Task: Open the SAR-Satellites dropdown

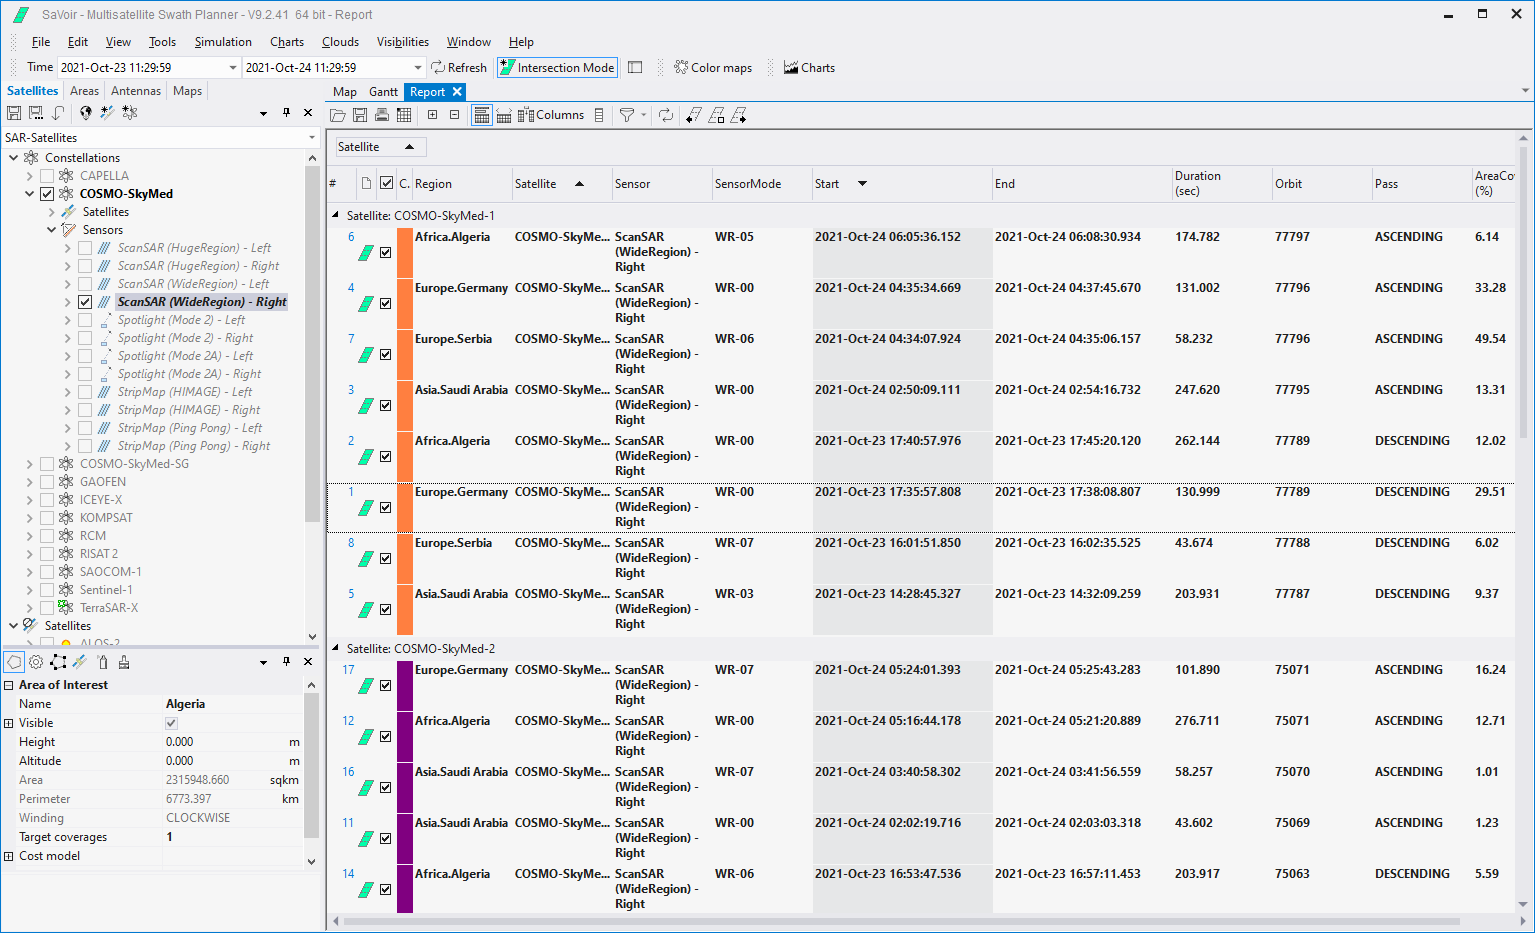Action: coord(312,138)
